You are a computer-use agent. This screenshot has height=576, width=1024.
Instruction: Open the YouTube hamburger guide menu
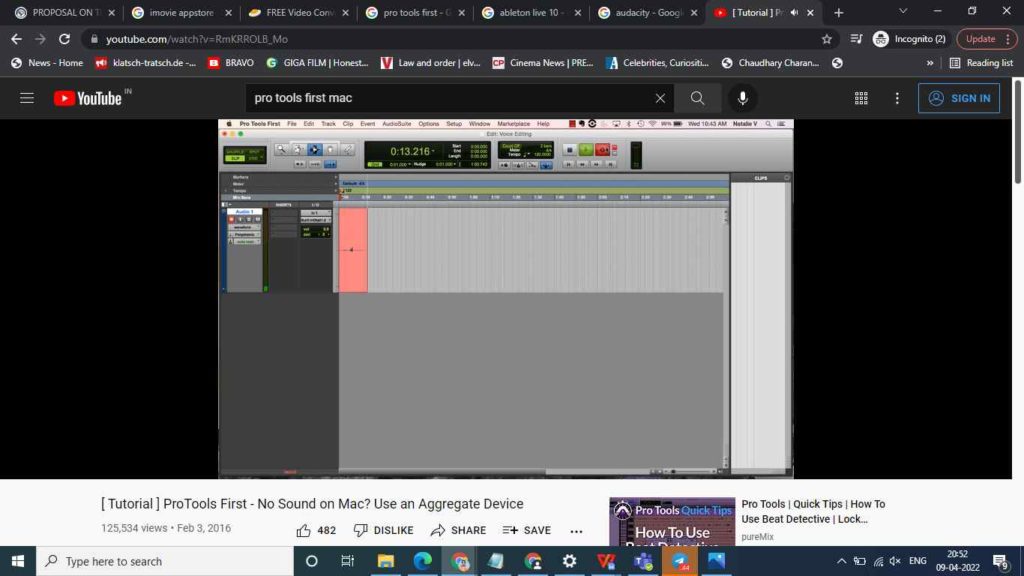[x=27, y=98]
